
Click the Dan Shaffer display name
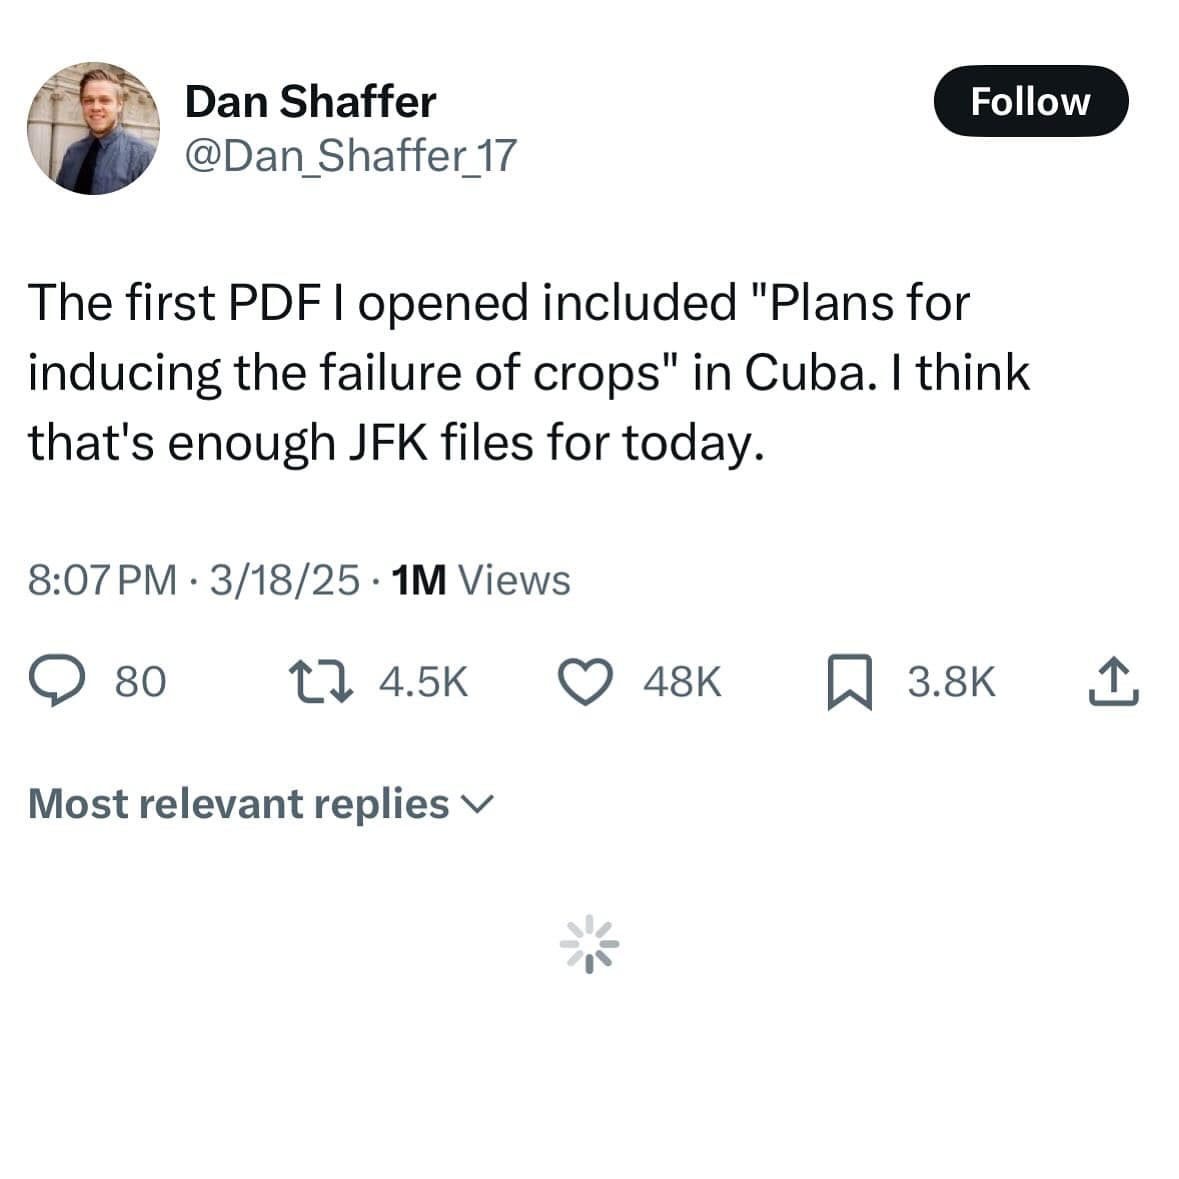(310, 102)
